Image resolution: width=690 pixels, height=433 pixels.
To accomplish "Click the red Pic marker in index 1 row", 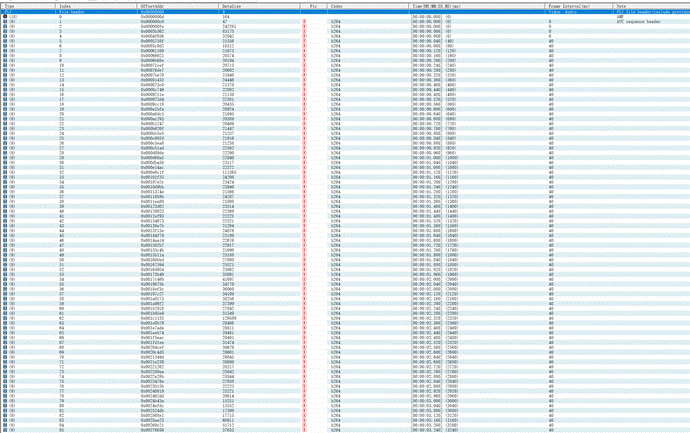I will (305, 22).
